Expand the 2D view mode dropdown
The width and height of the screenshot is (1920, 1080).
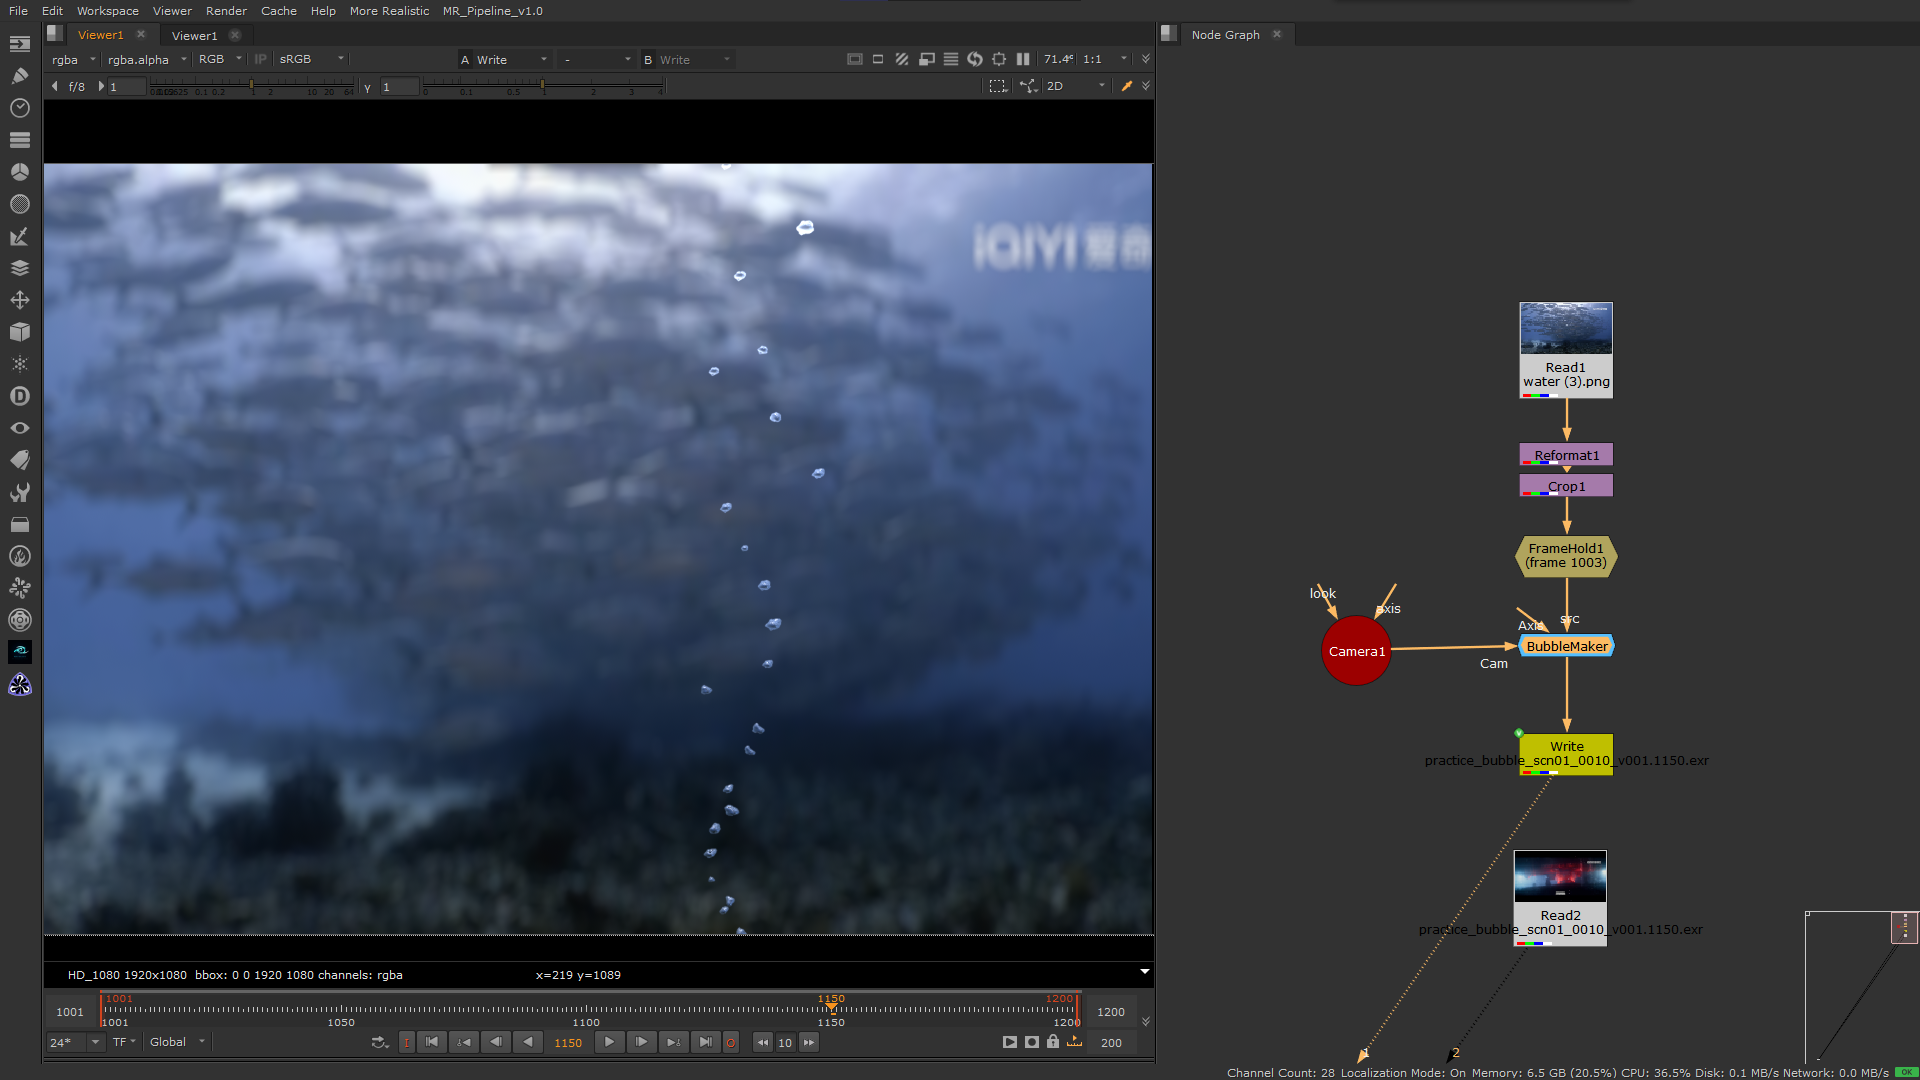coord(1075,86)
